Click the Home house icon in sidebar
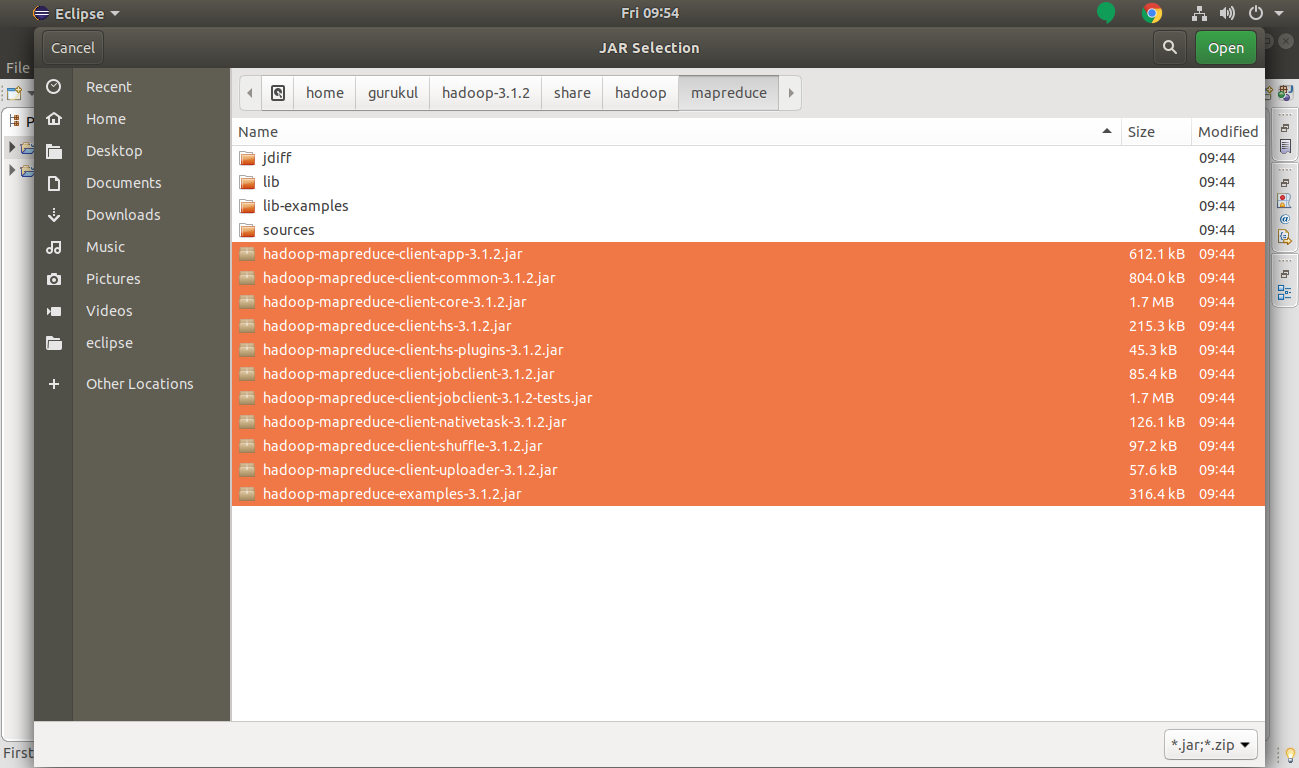Screen dimensions: 1299x768 [54, 119]
